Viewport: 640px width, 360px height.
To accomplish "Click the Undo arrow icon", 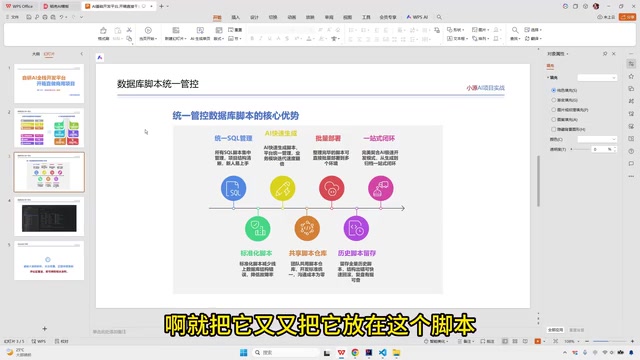I will tap(61, 17).
